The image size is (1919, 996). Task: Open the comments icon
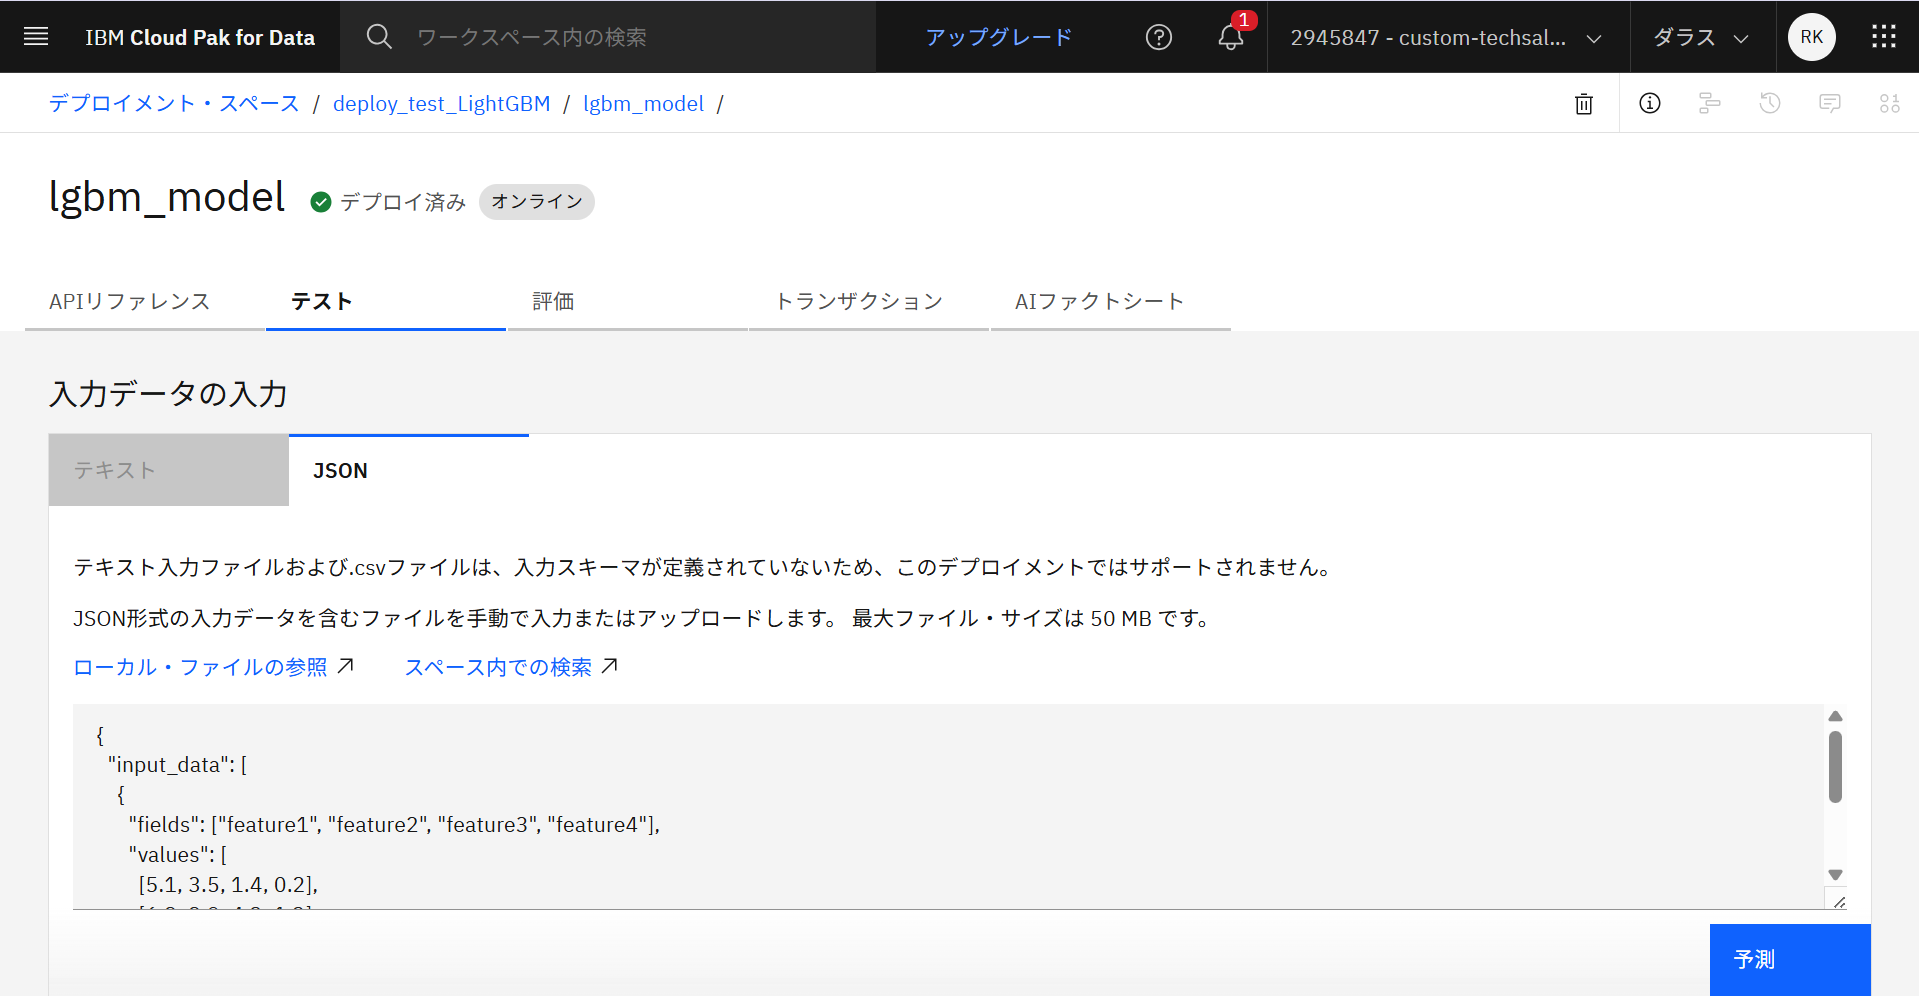coord(1830,103)
